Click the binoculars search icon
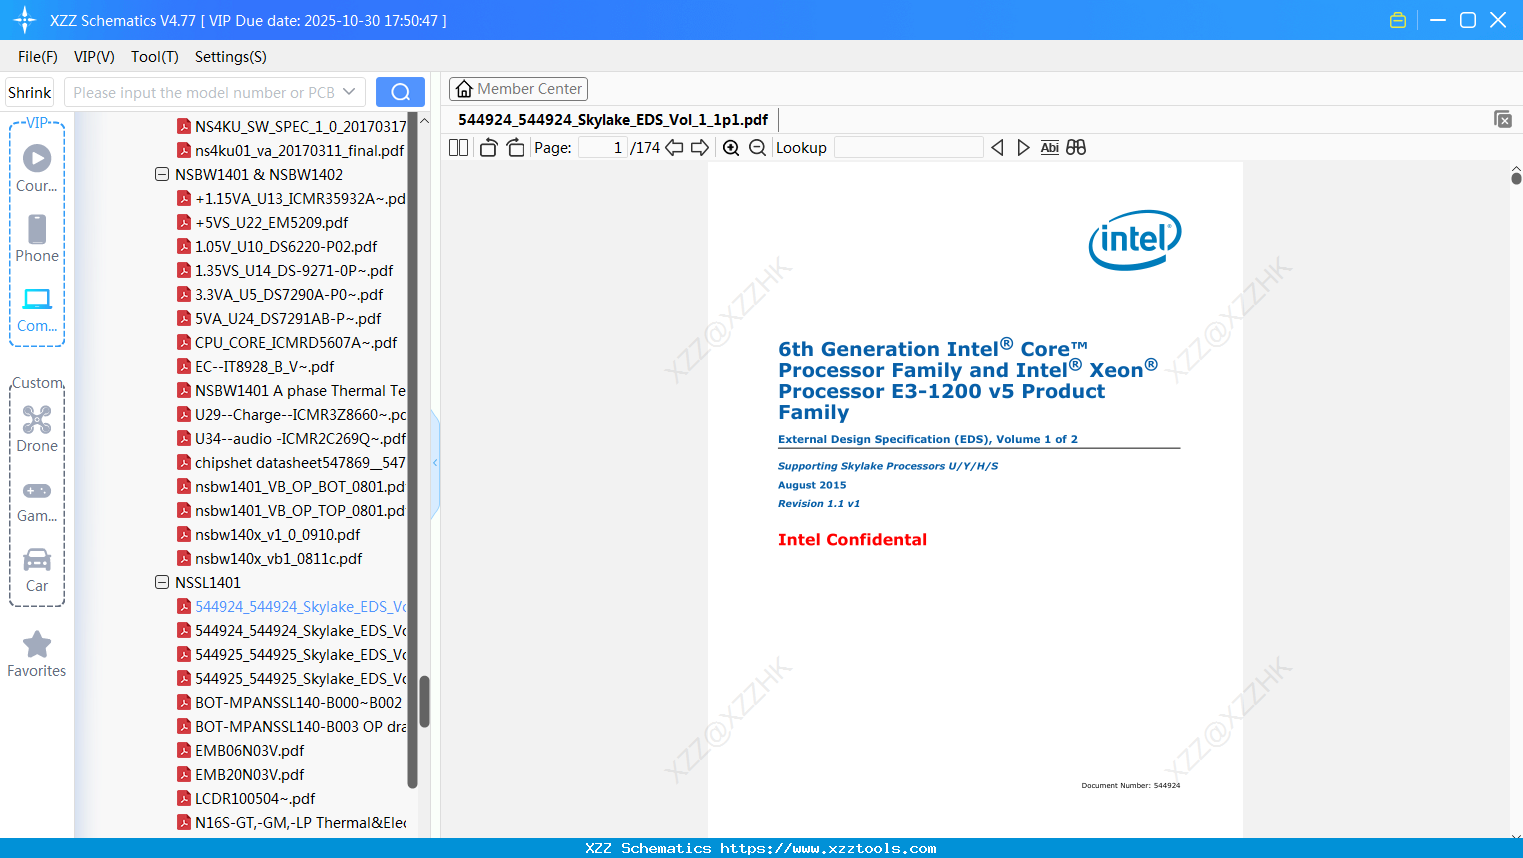1523x858 pixels. 1076,147
